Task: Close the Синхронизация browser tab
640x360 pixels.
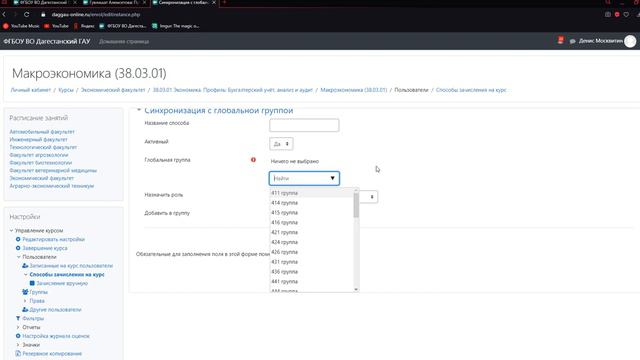Action: 214,2
